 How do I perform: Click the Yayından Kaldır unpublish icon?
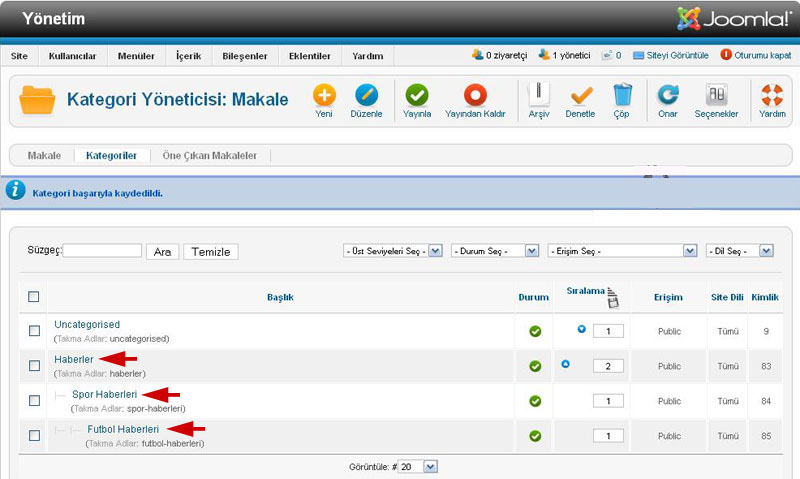click(475, 95)
